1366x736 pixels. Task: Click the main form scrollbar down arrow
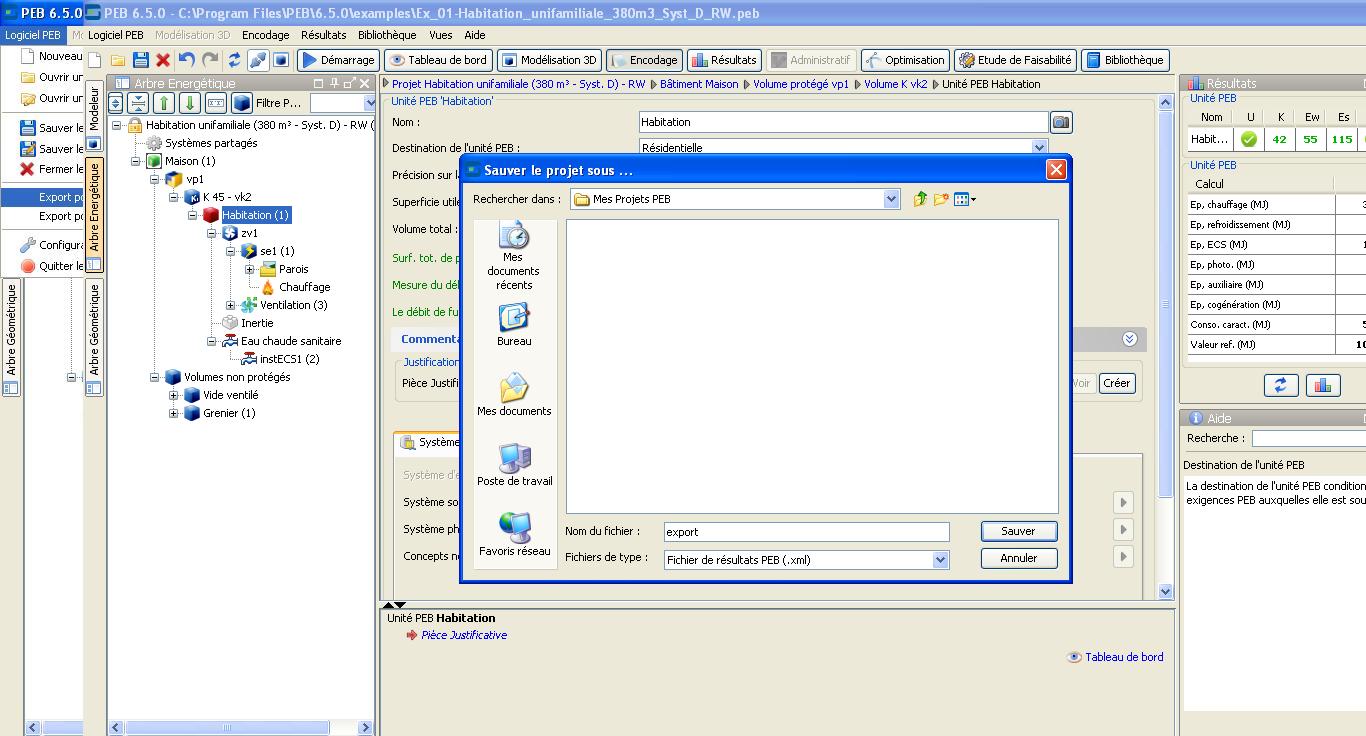pos(1165,591)
